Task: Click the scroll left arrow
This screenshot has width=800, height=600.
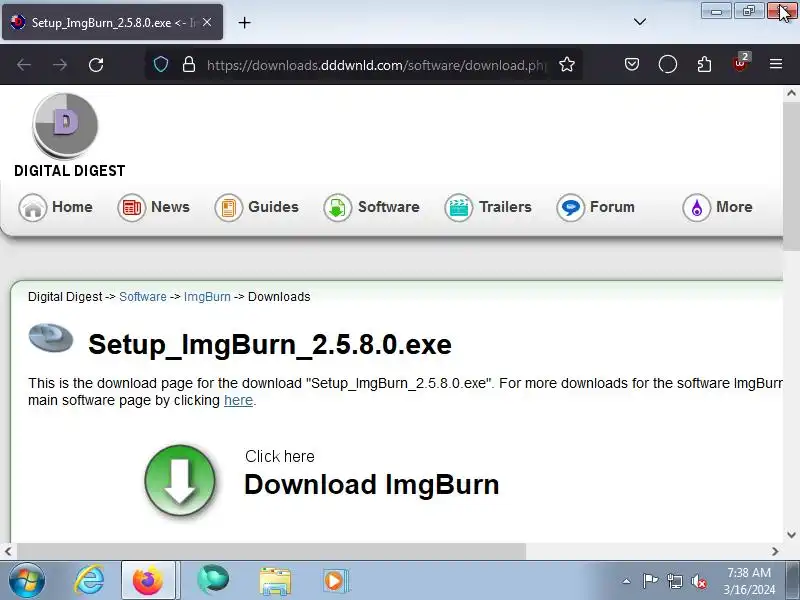Action: click(x=8, y=551)
